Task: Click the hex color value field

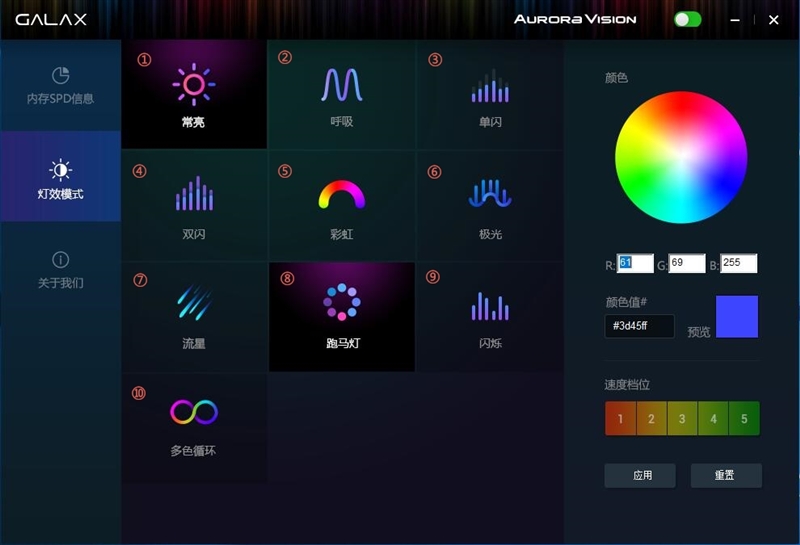Action: pyautogui.click(x=639, y=327)
